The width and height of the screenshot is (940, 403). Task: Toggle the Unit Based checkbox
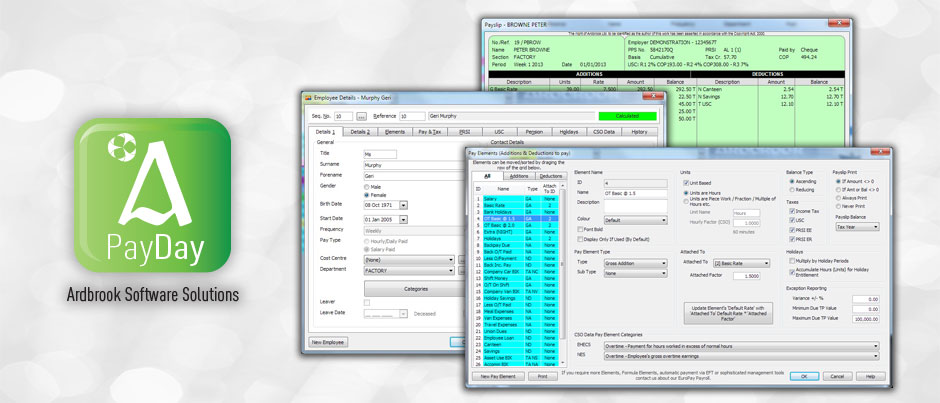pos(686,183)
